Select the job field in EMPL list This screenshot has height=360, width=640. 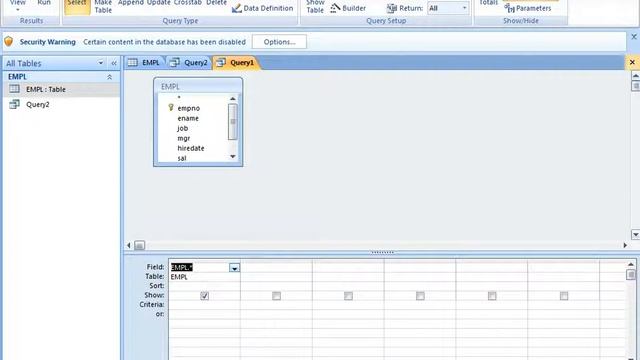coord(182,128)
